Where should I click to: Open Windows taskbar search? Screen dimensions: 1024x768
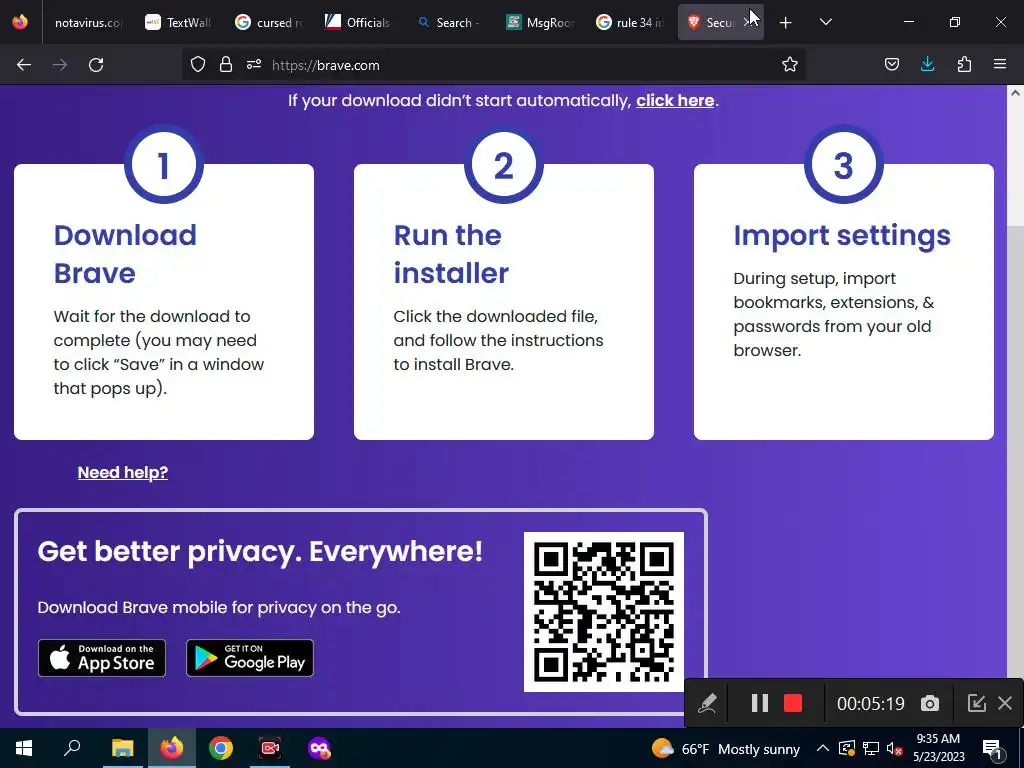pos(72,748)
